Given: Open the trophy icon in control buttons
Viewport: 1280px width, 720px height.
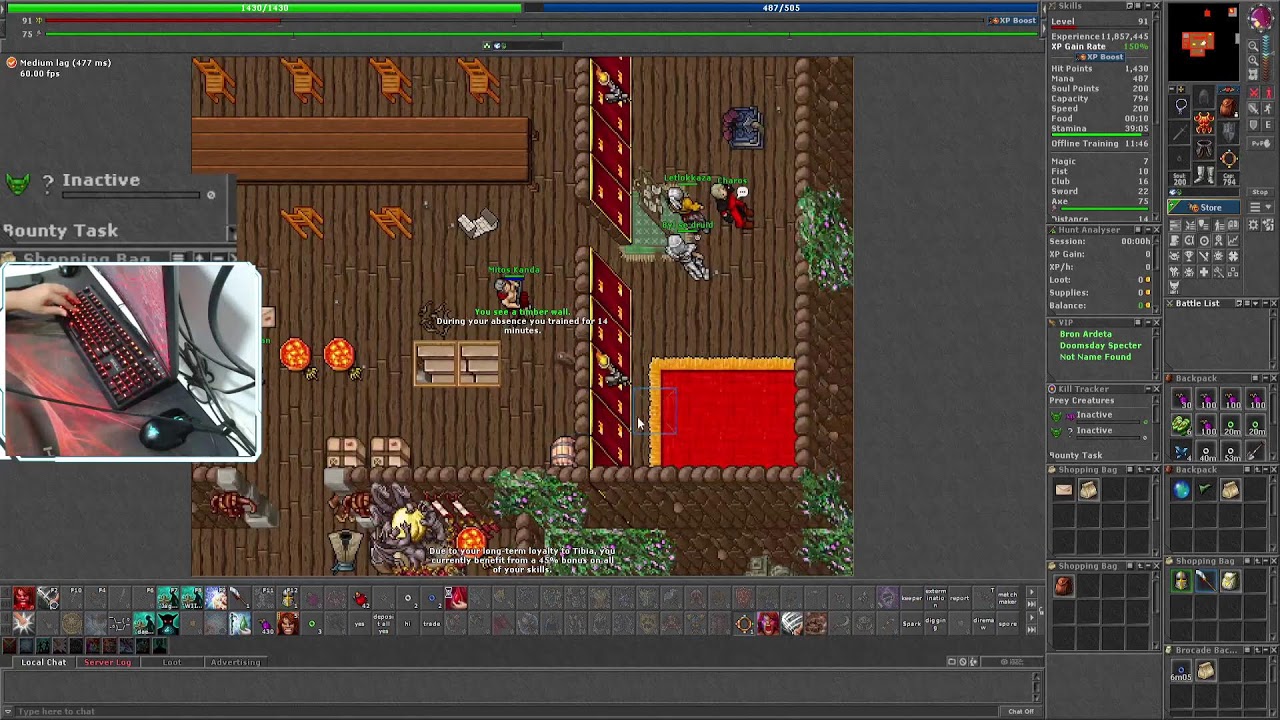Looking at the screenshot, I should (x=1188, y=255).
